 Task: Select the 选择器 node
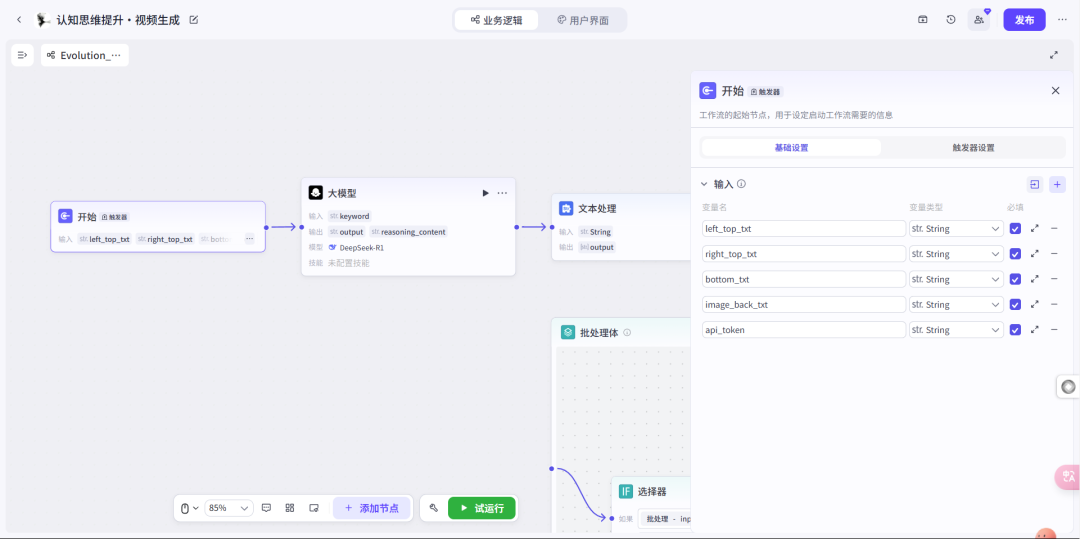pos(651,503)
